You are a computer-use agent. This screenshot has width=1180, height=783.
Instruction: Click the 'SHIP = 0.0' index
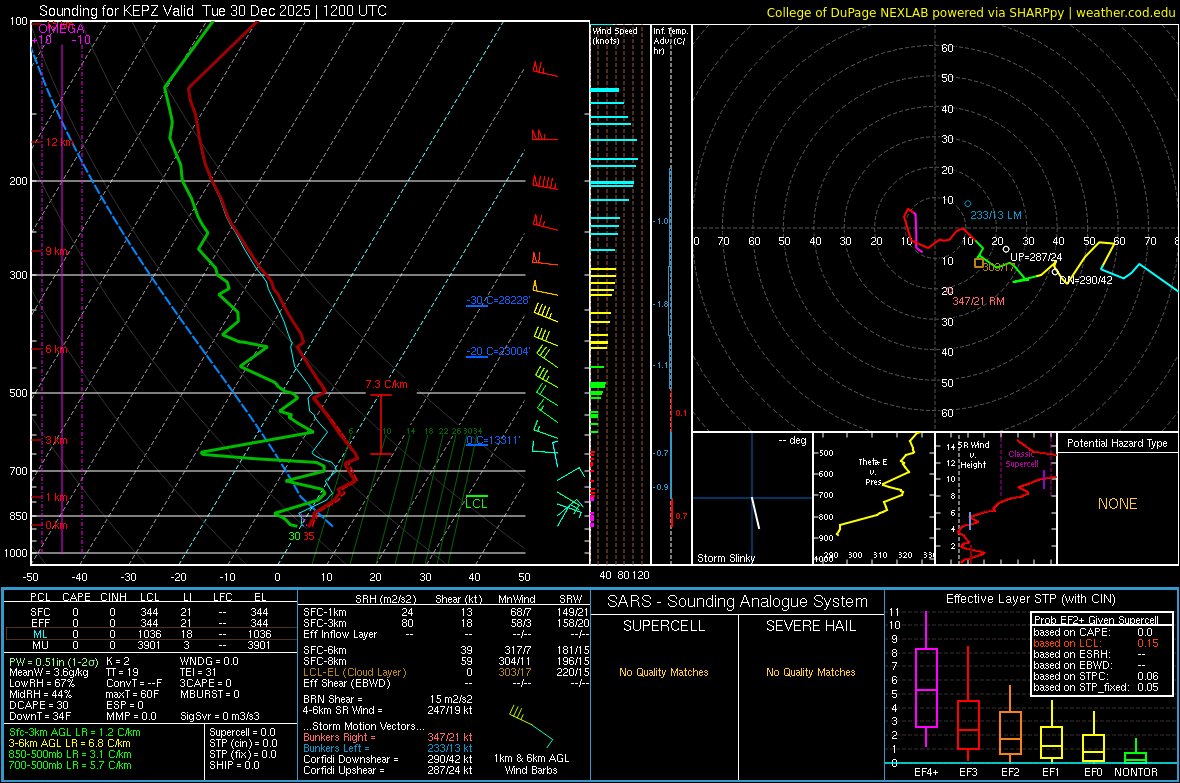pyautogui.click(x=234, y=765)
